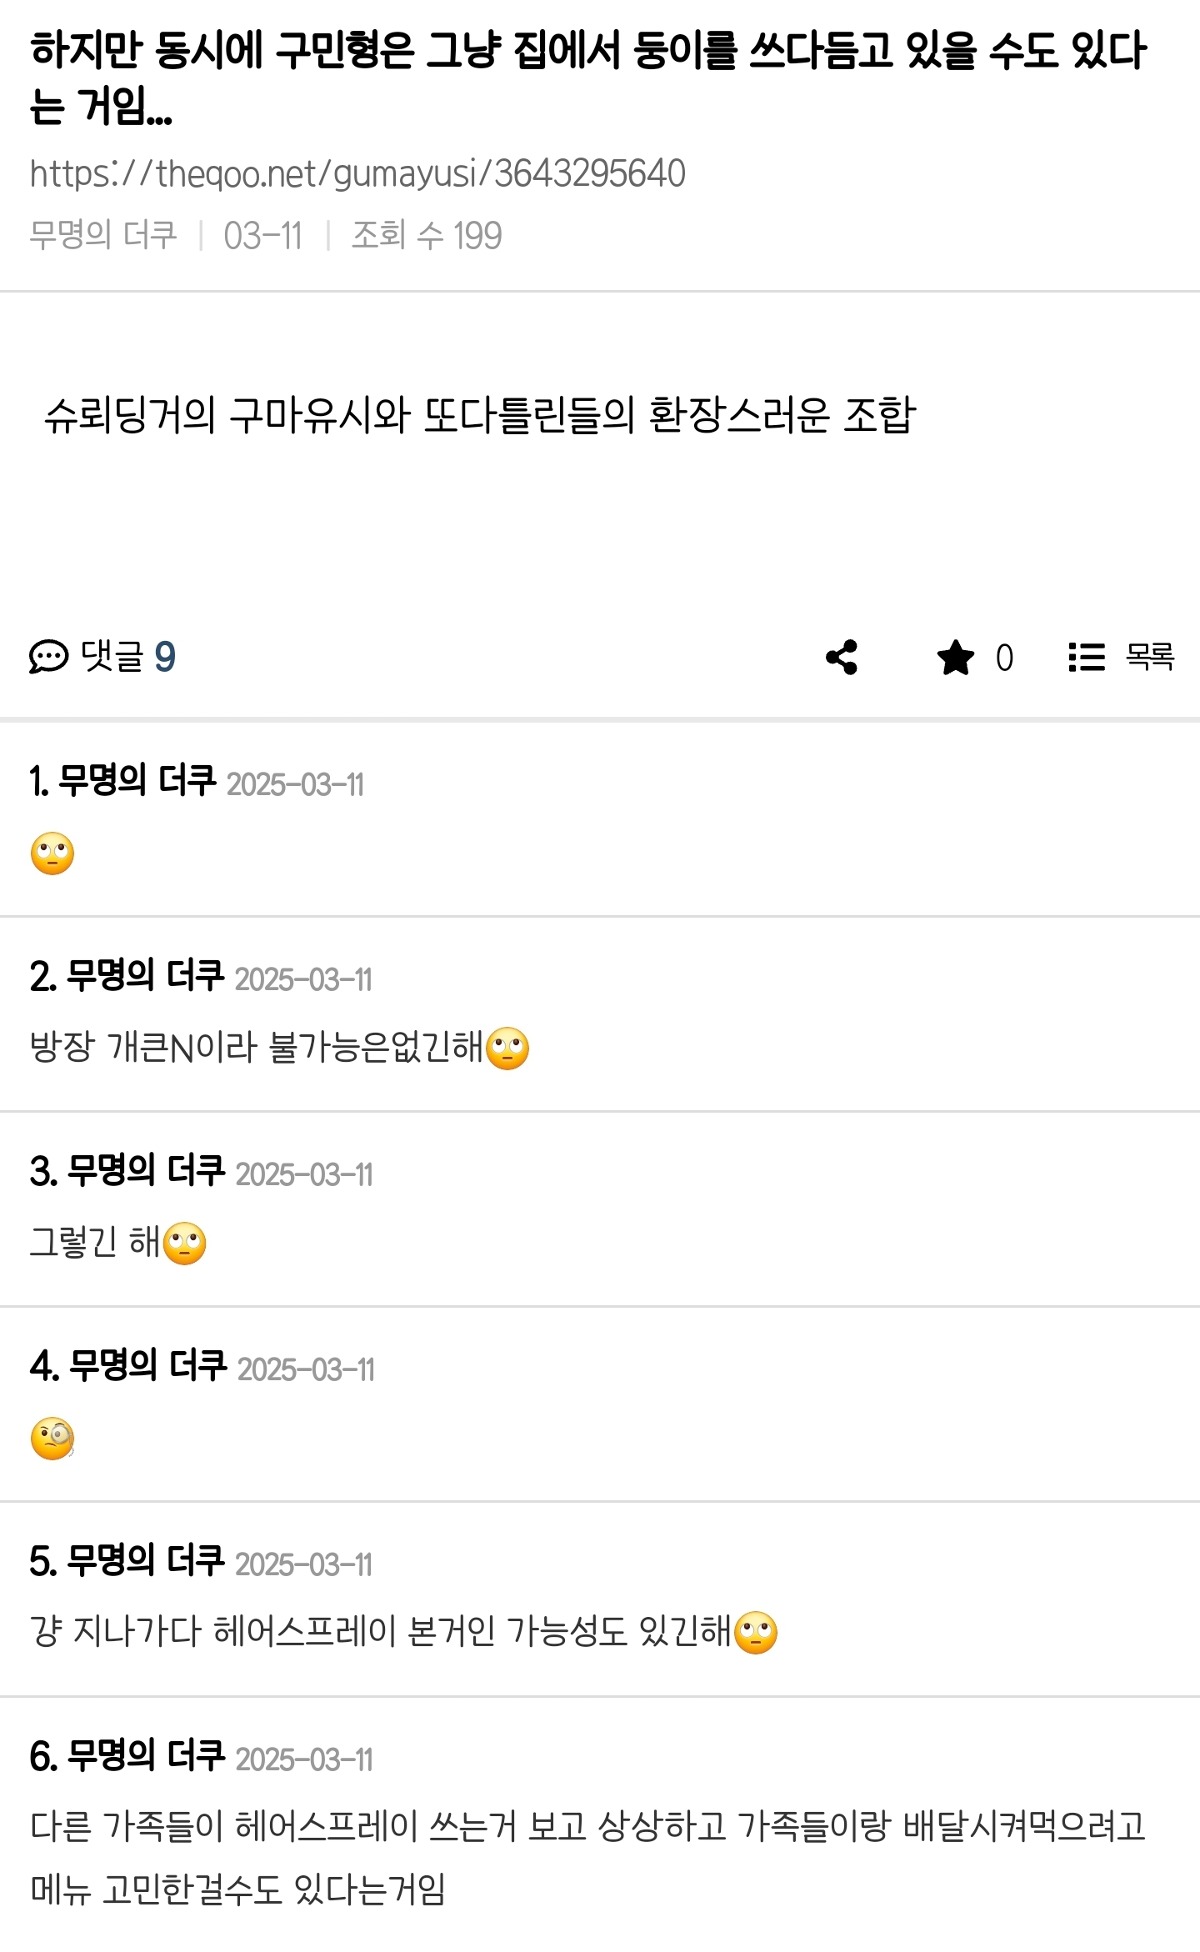Click the rolling eyes emoji in comment 1

click(53, 853)
